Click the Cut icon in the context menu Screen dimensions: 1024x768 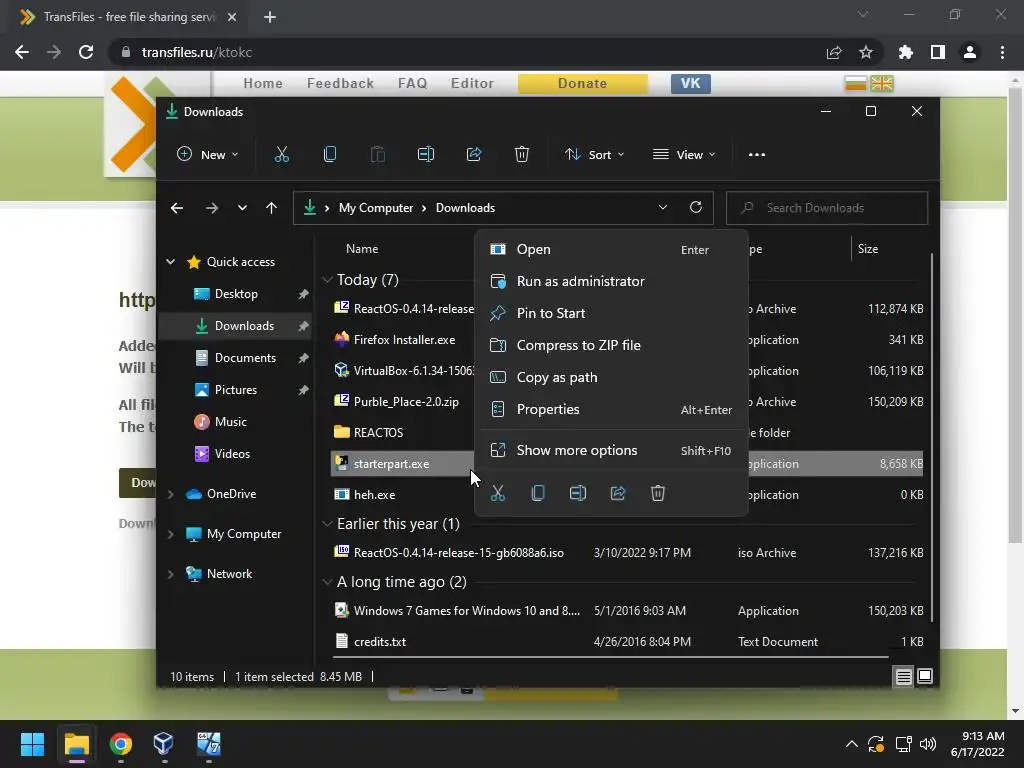(x=498, y=493)
